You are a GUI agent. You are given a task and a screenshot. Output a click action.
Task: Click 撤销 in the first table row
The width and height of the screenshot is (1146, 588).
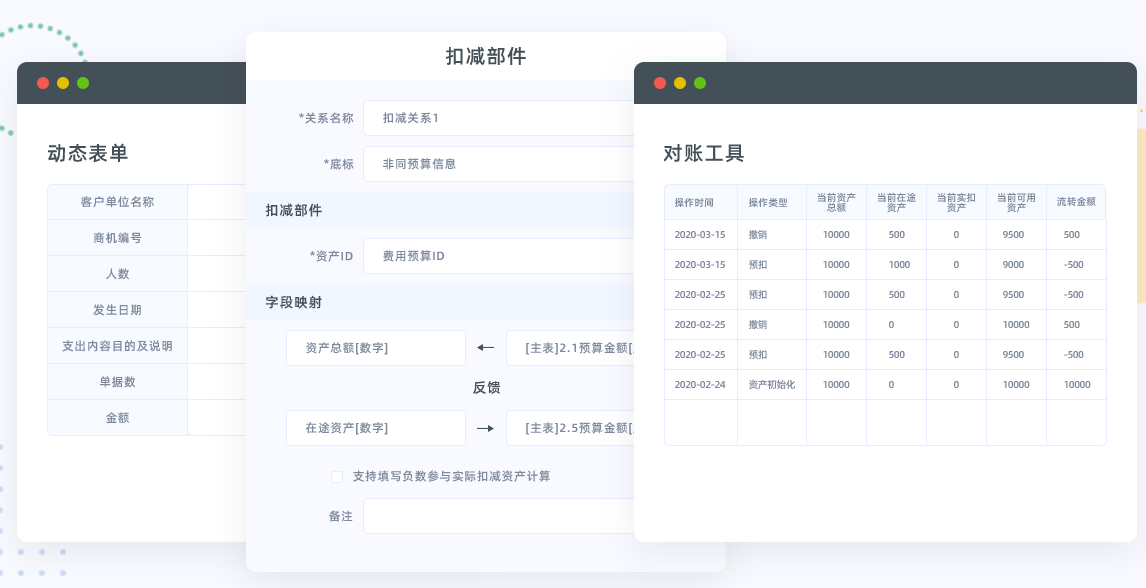[771, 234]
